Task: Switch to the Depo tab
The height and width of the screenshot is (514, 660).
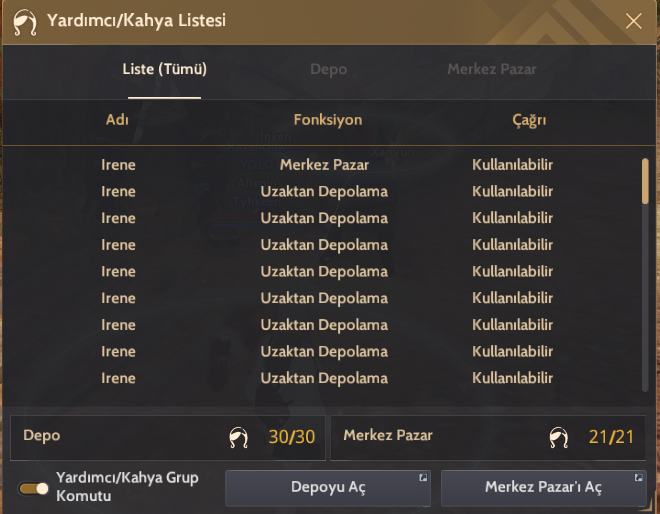Action: [x=328, y=69]
